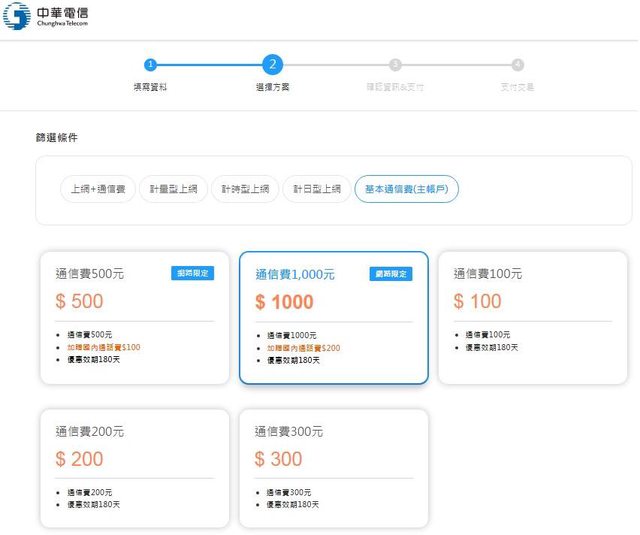Image resolution: width=640 pixels, height=535 pixels.
Task: Click the Chunghwa Telecom logo
Action: click(x=45, y=16)
